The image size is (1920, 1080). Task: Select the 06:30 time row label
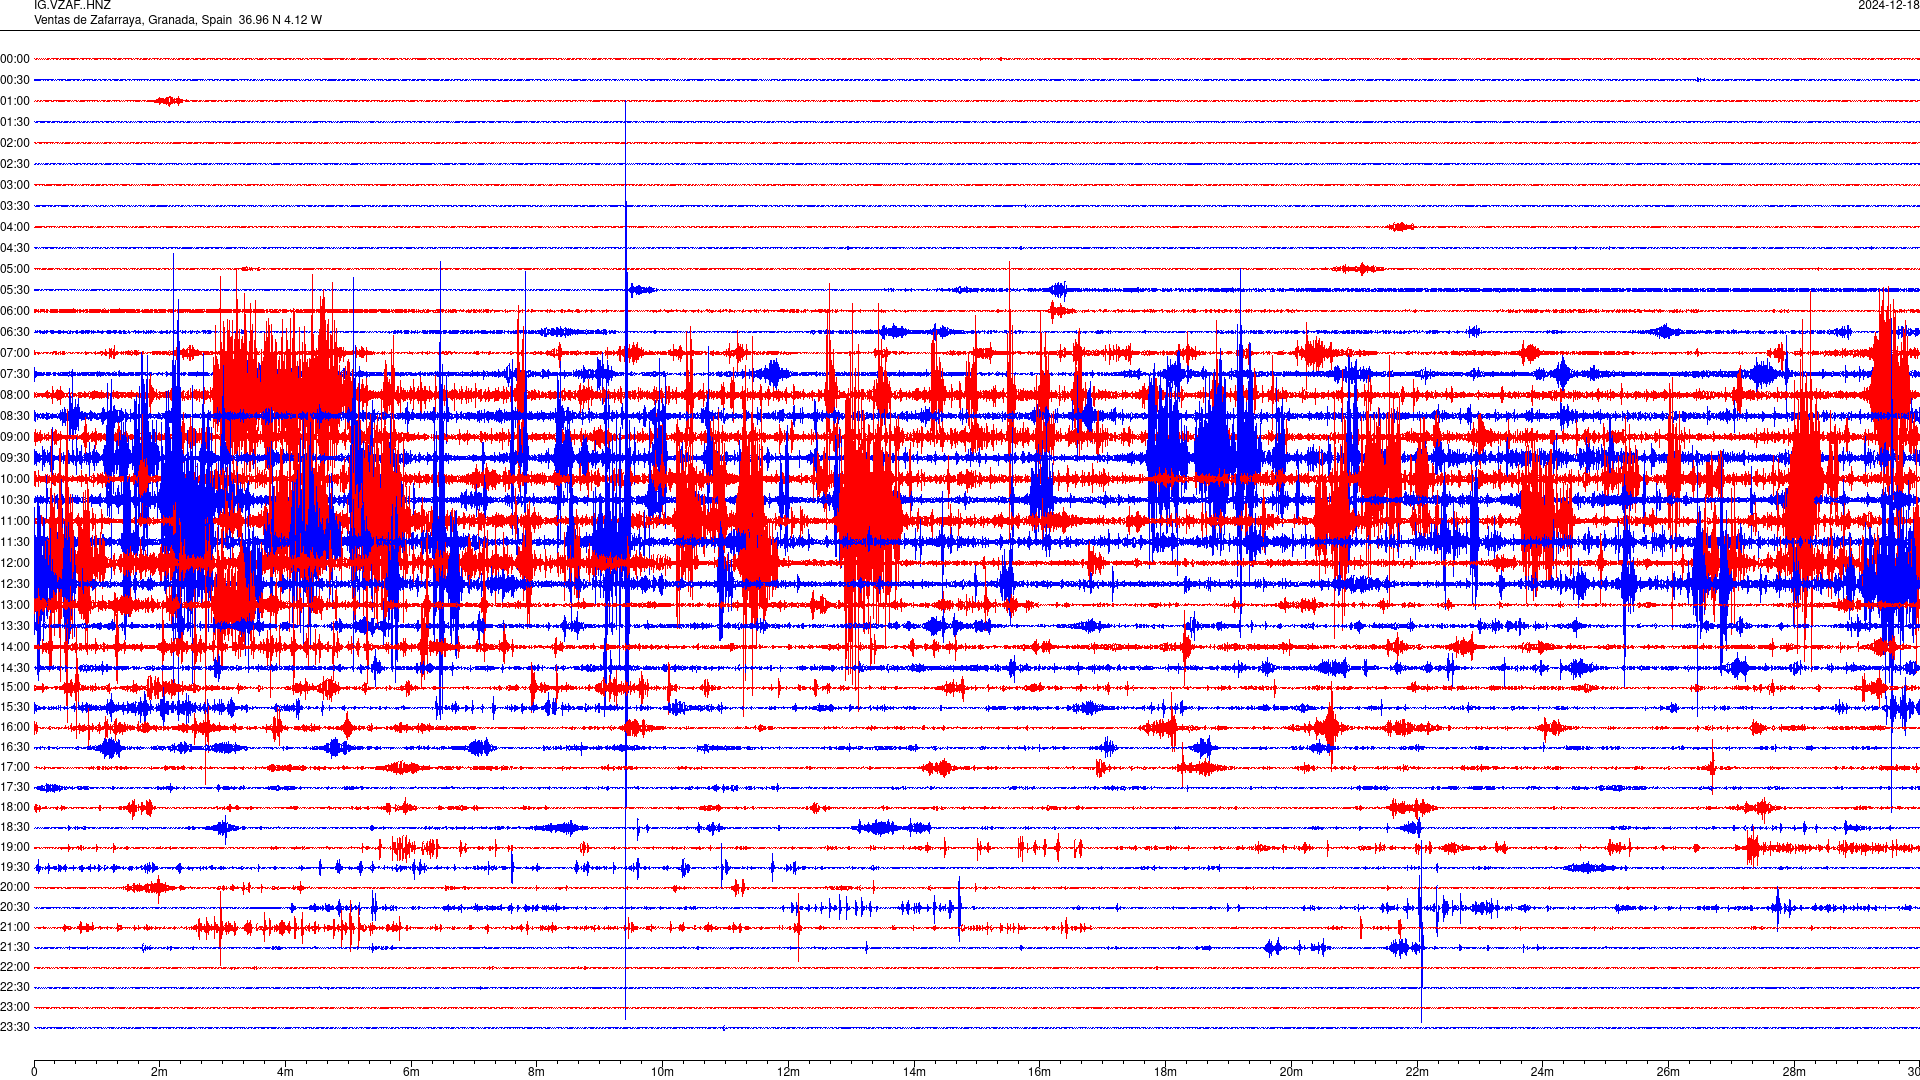coord(15,332)
